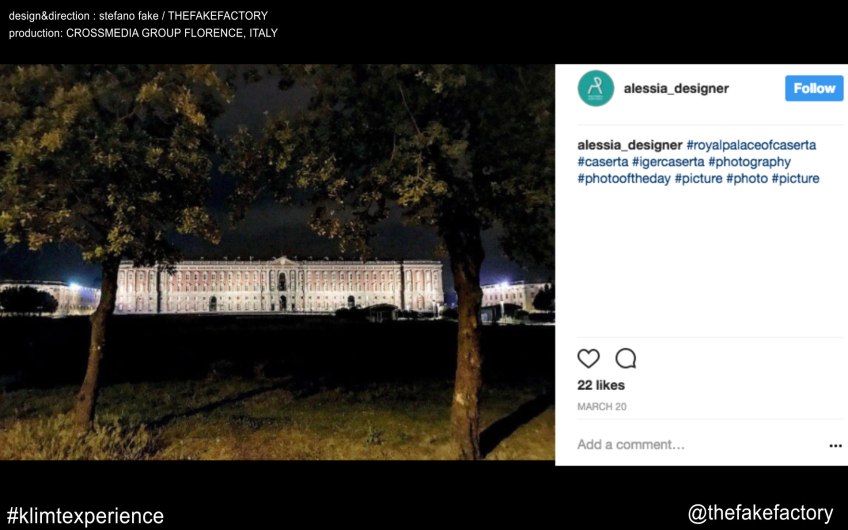Click the #photooftheday hashtag

pos(623,179)
